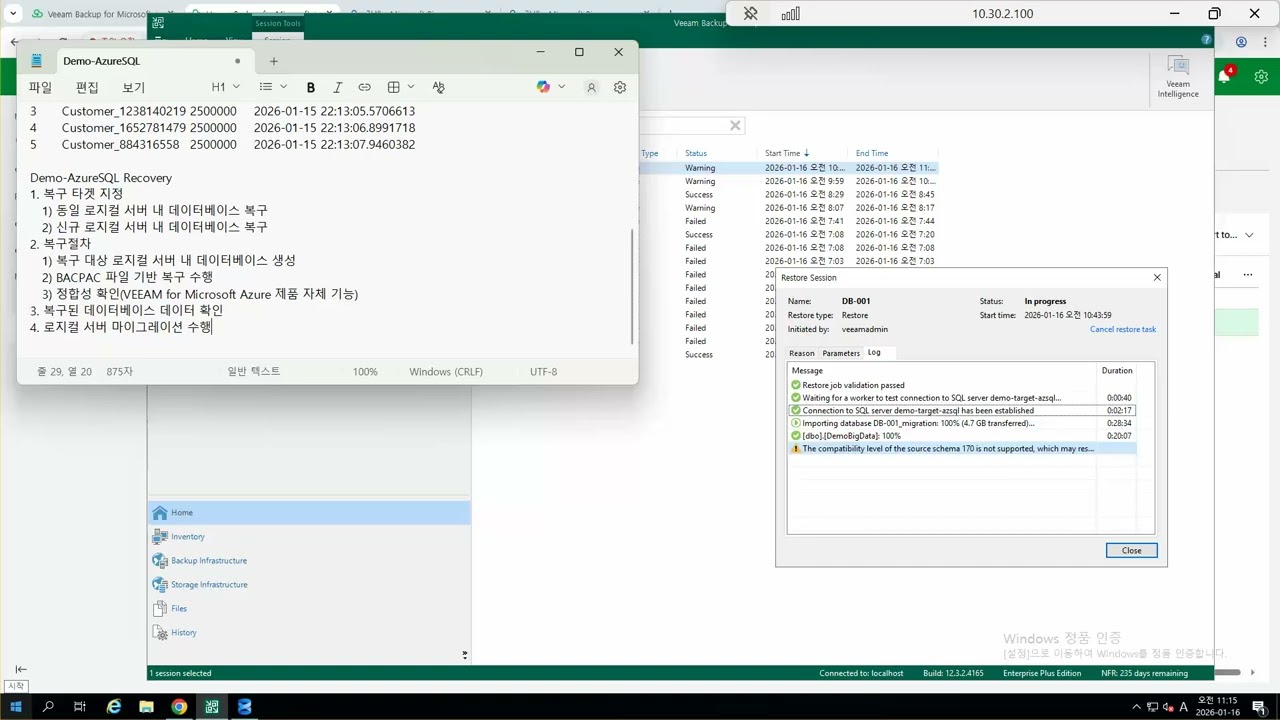Open Notepad settings gear
This screenshot has height=720, width=1280.
pos(620,87)
